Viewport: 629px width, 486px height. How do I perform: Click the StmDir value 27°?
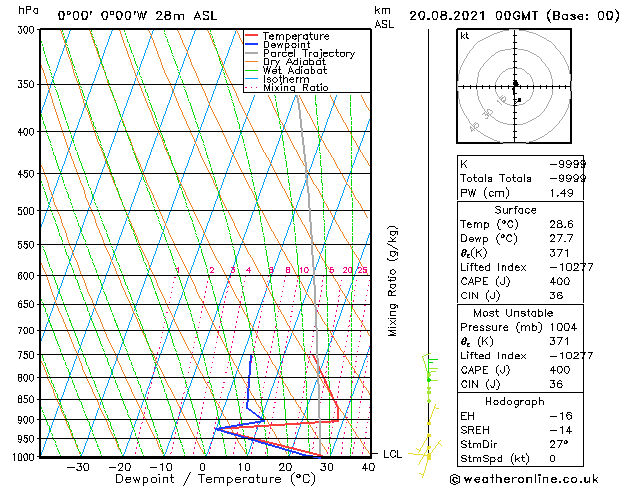pyautogui.click(x=559, y=444)
